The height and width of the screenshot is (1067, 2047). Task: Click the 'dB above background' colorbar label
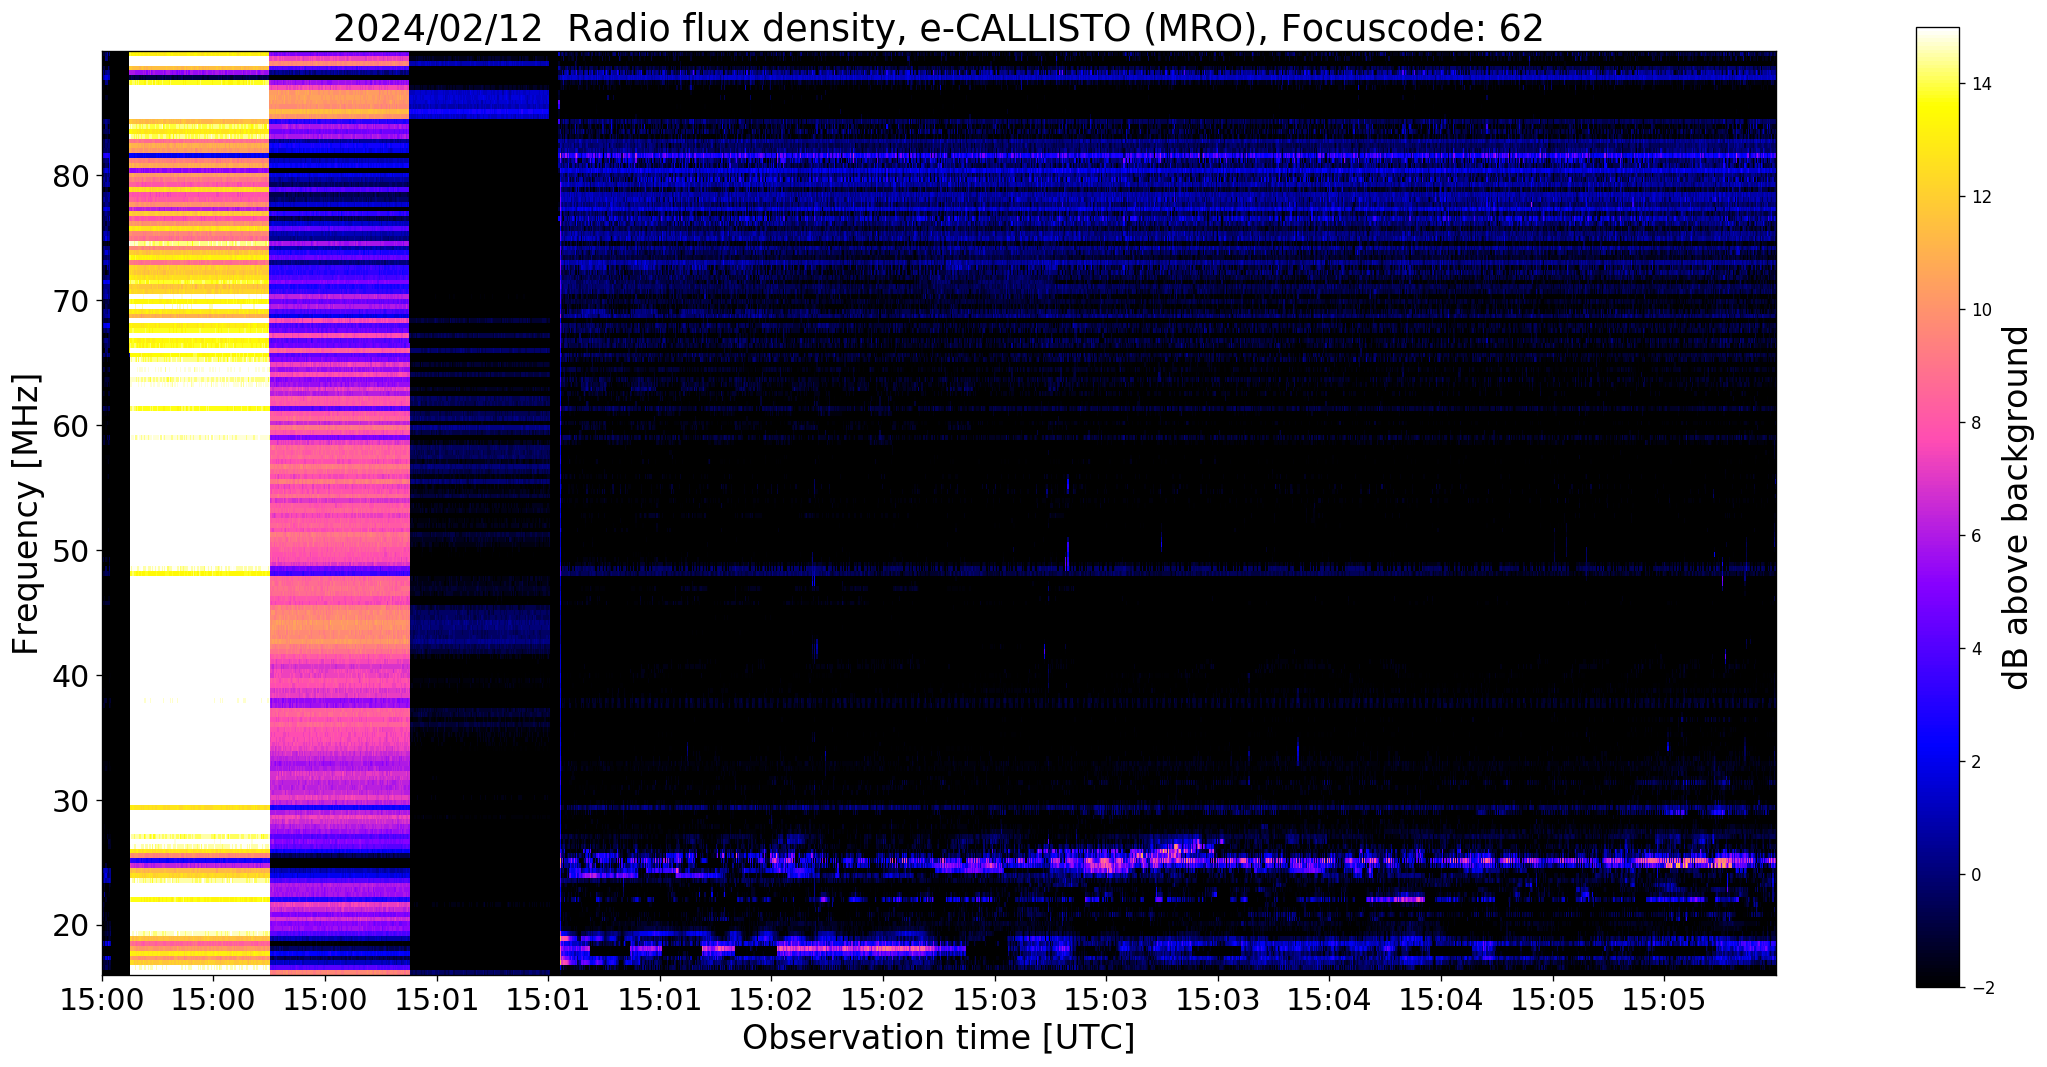pyautogui.click(x=2017, y=508)
